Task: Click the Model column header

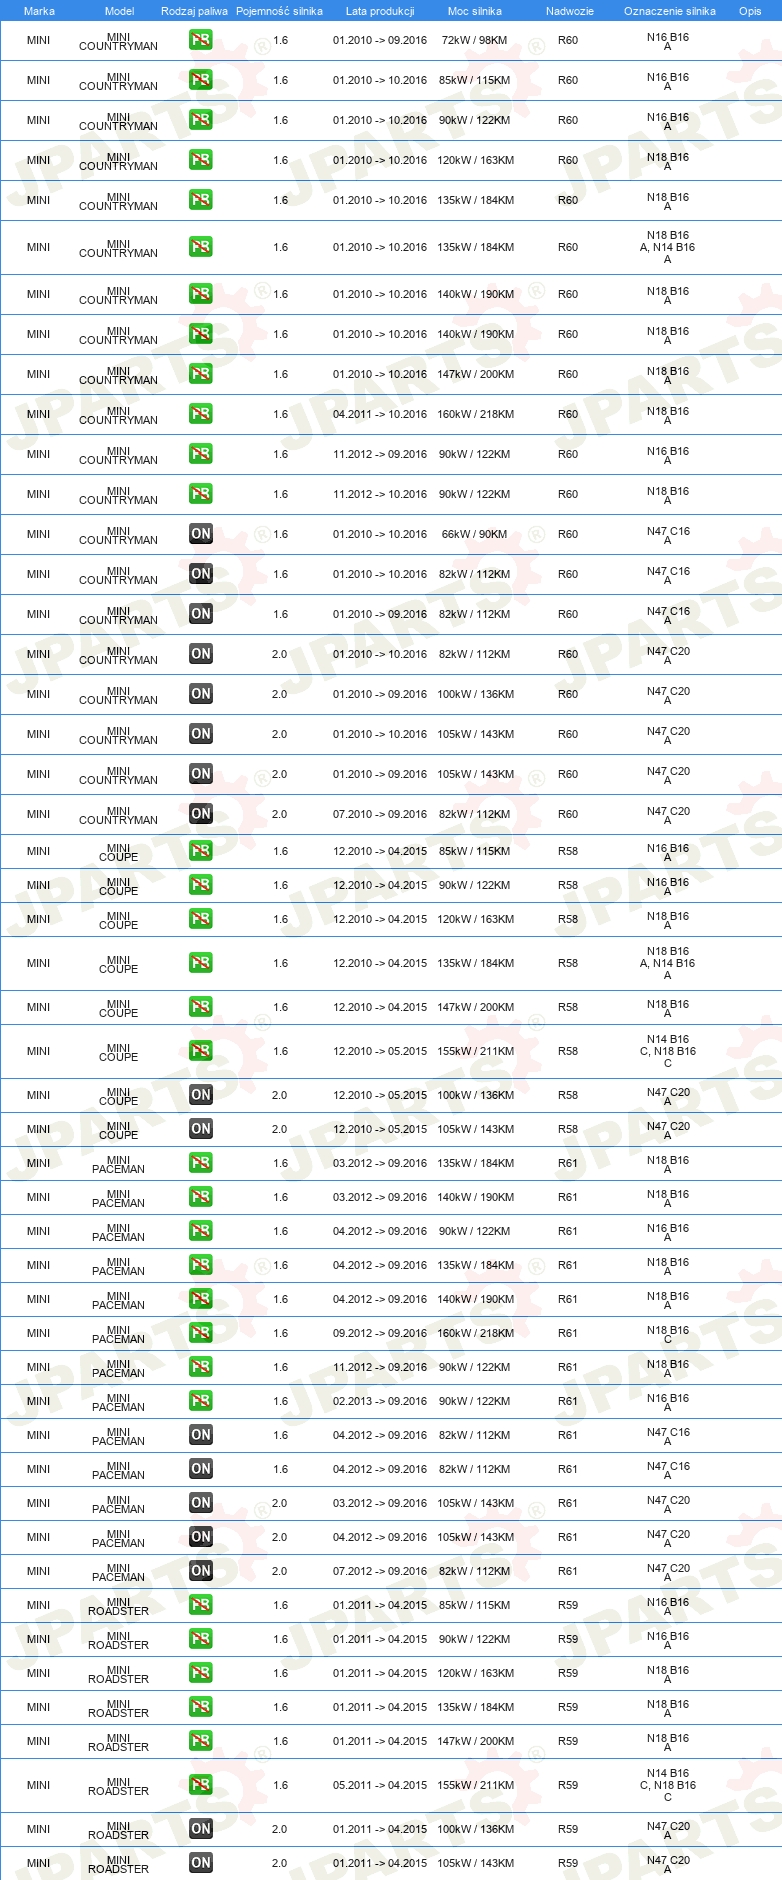Action: [119, 11]
